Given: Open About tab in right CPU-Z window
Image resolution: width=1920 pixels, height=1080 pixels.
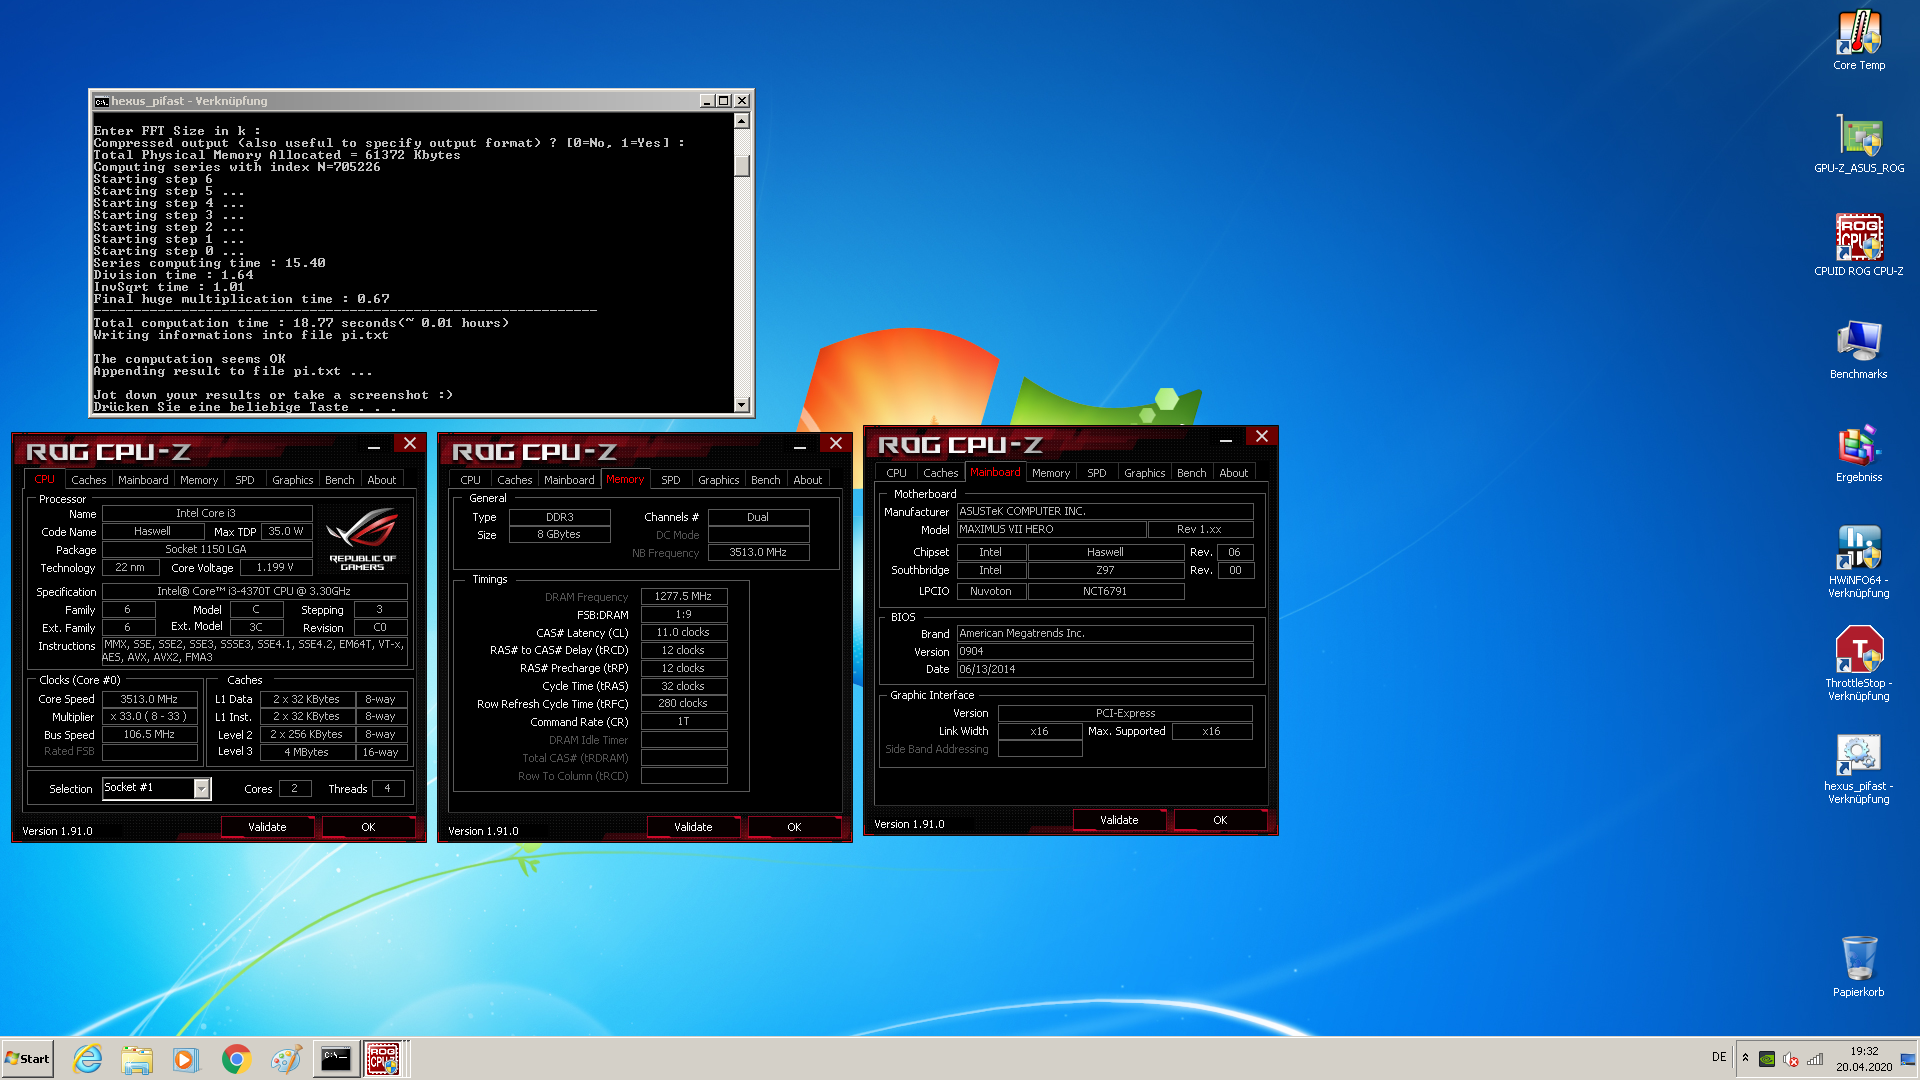Looking at the screenshot, I should [1234, 473].
